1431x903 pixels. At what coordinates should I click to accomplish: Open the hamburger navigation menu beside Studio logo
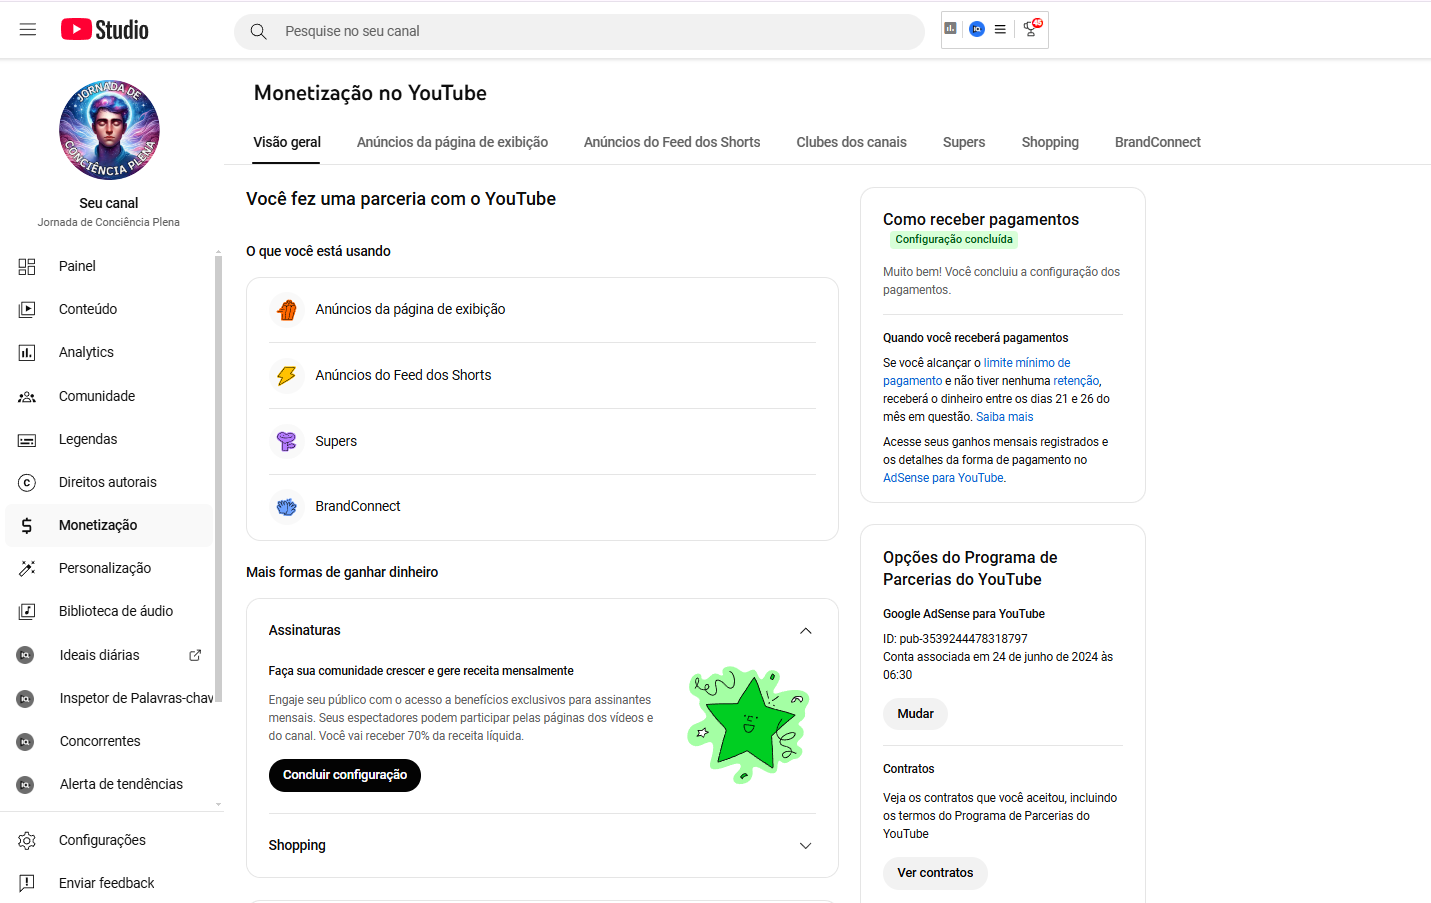[28, 30]
